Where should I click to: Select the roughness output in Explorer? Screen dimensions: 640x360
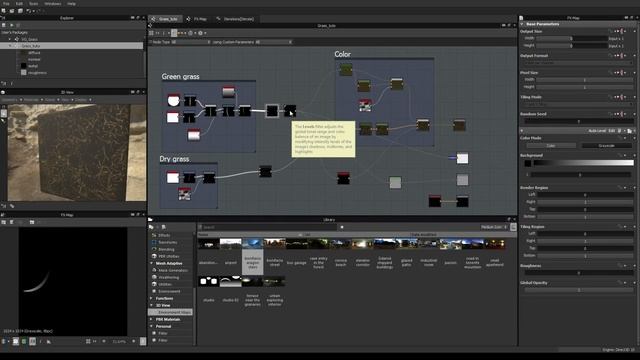pos(37,73)
